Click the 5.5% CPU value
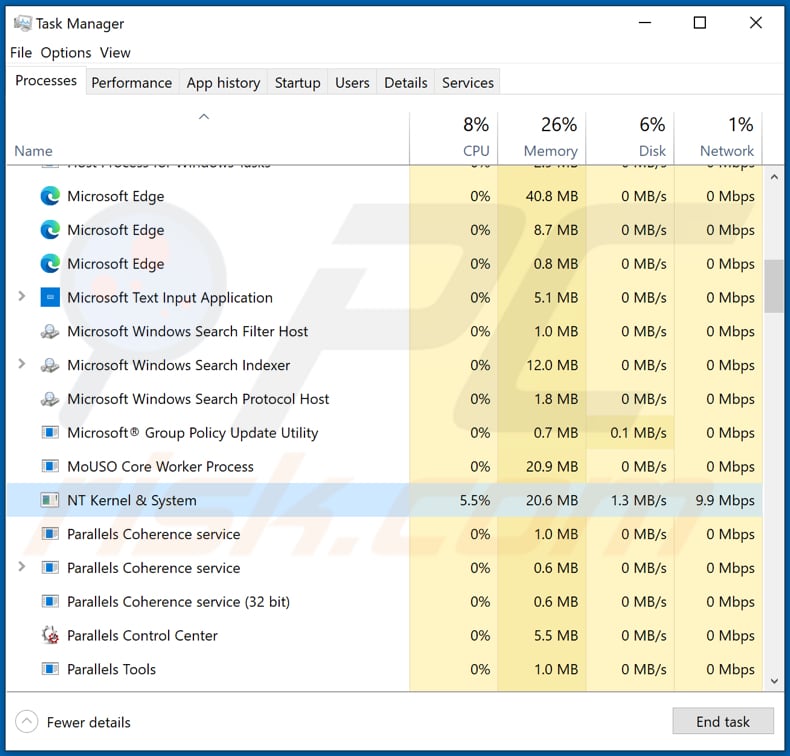 click(x=475, y=500)
